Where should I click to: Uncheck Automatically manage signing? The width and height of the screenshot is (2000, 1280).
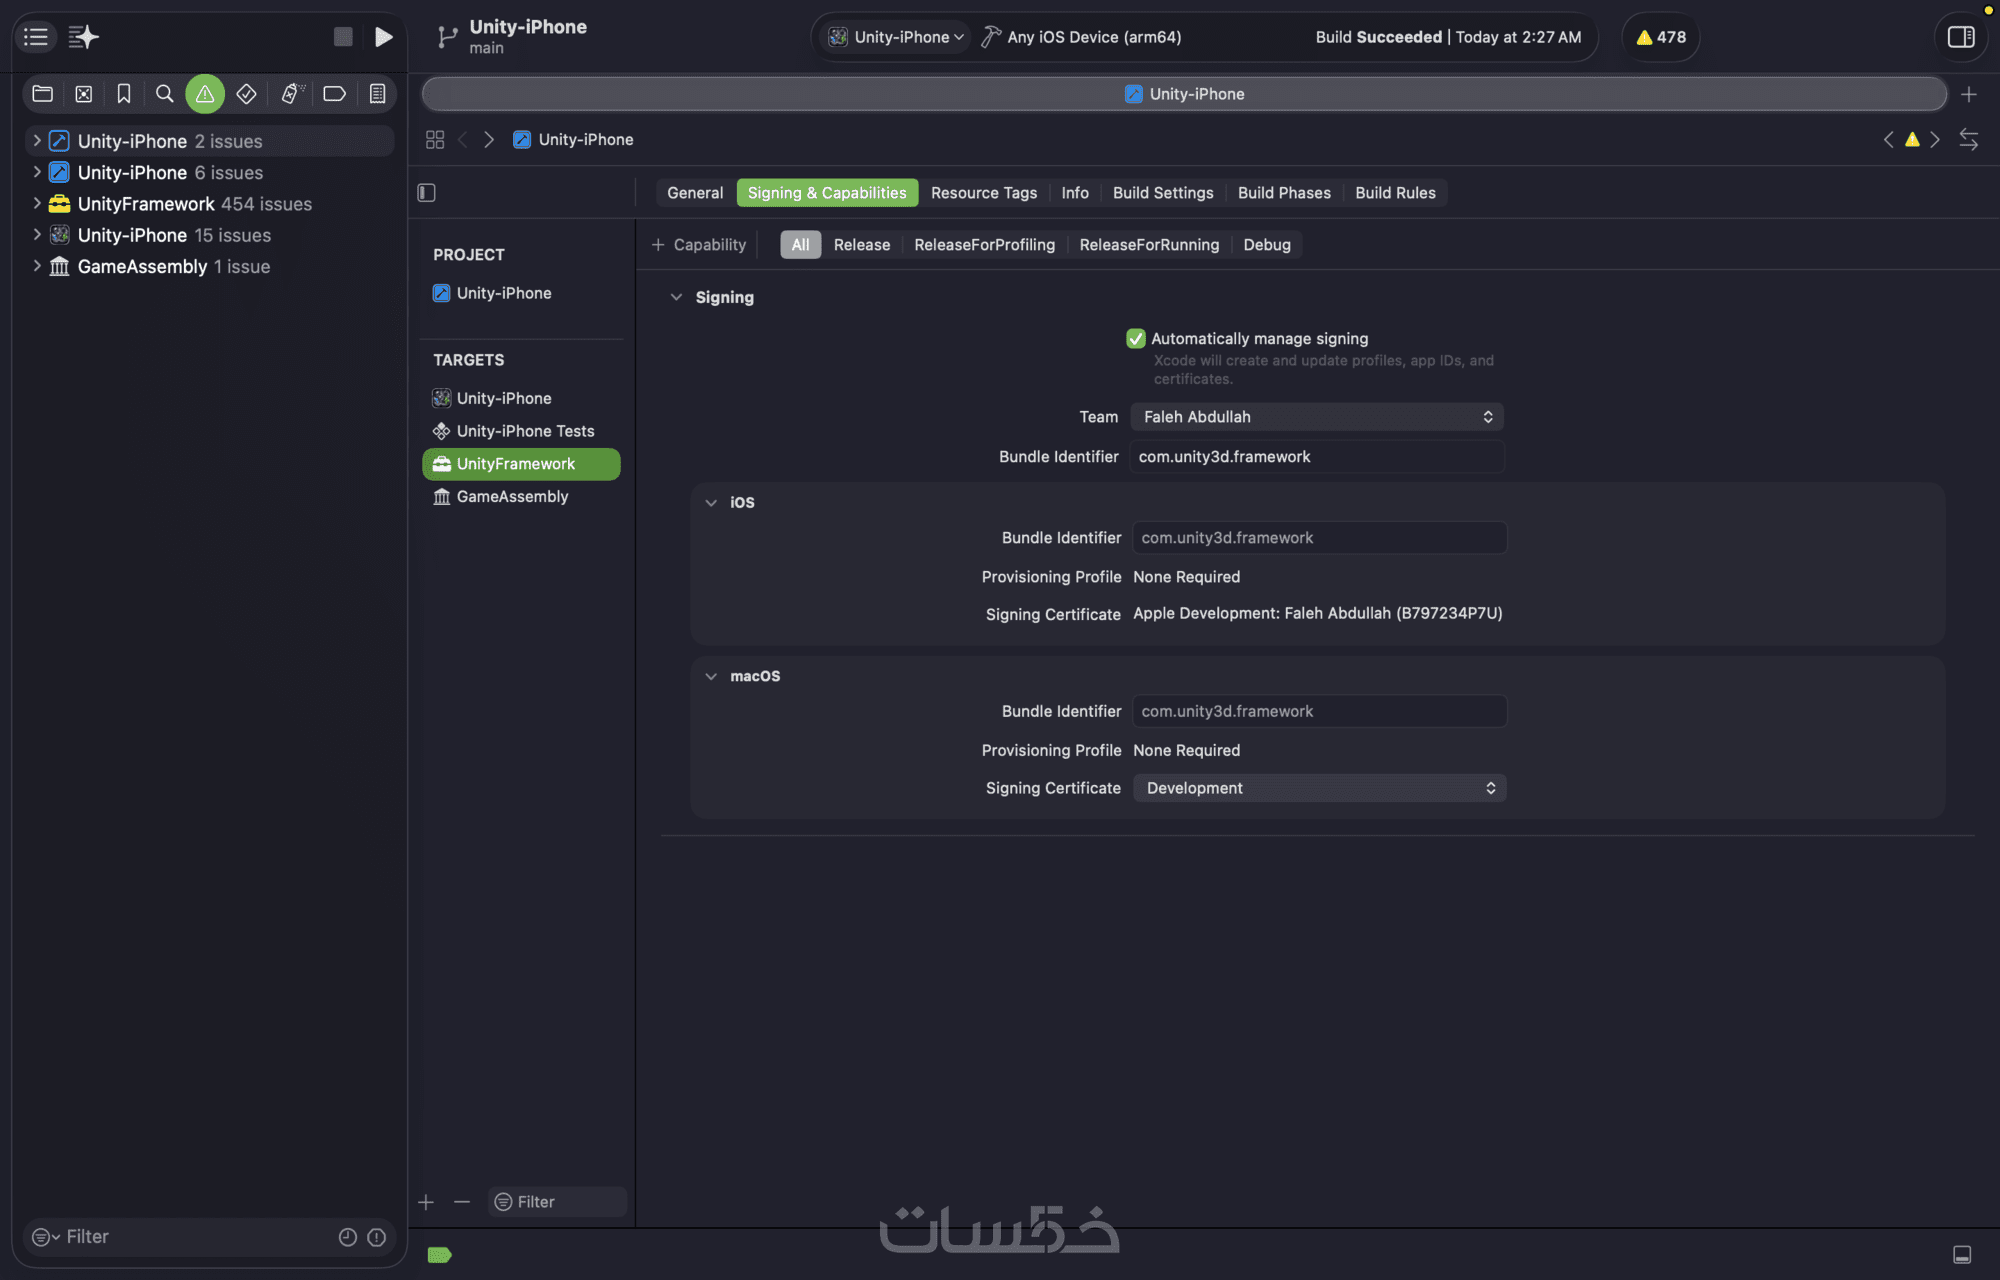(x=1136, y=339)
